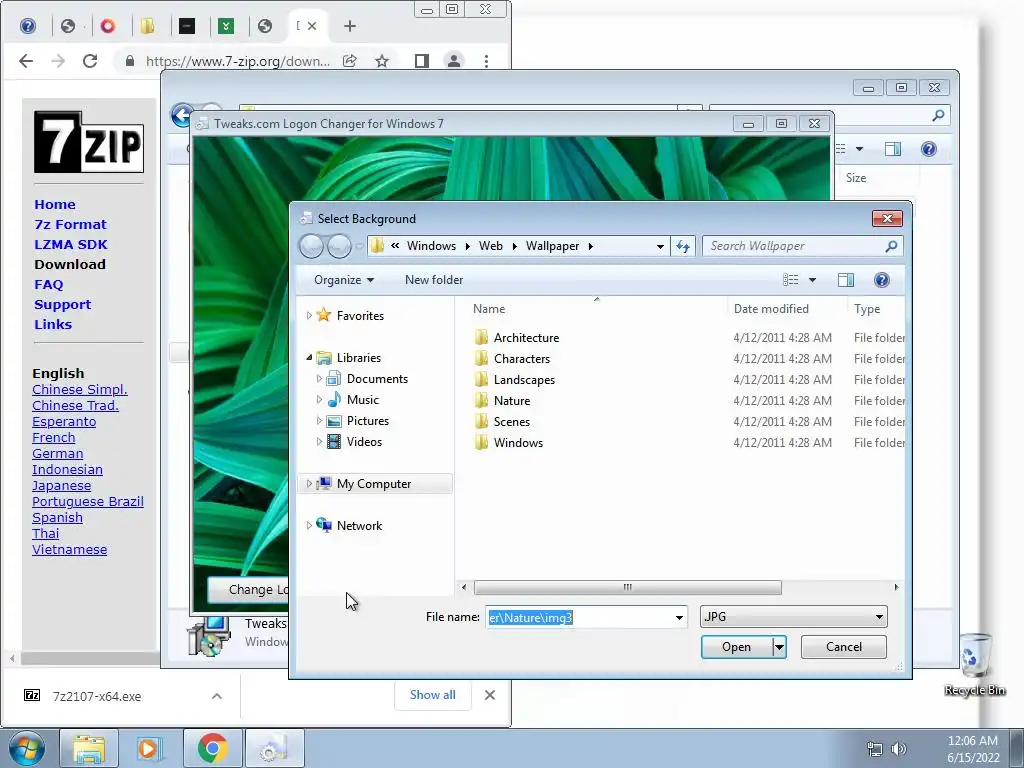Open the LZMA SDK link
This screenshot has height=768, width=1024.
pos(71,245)
